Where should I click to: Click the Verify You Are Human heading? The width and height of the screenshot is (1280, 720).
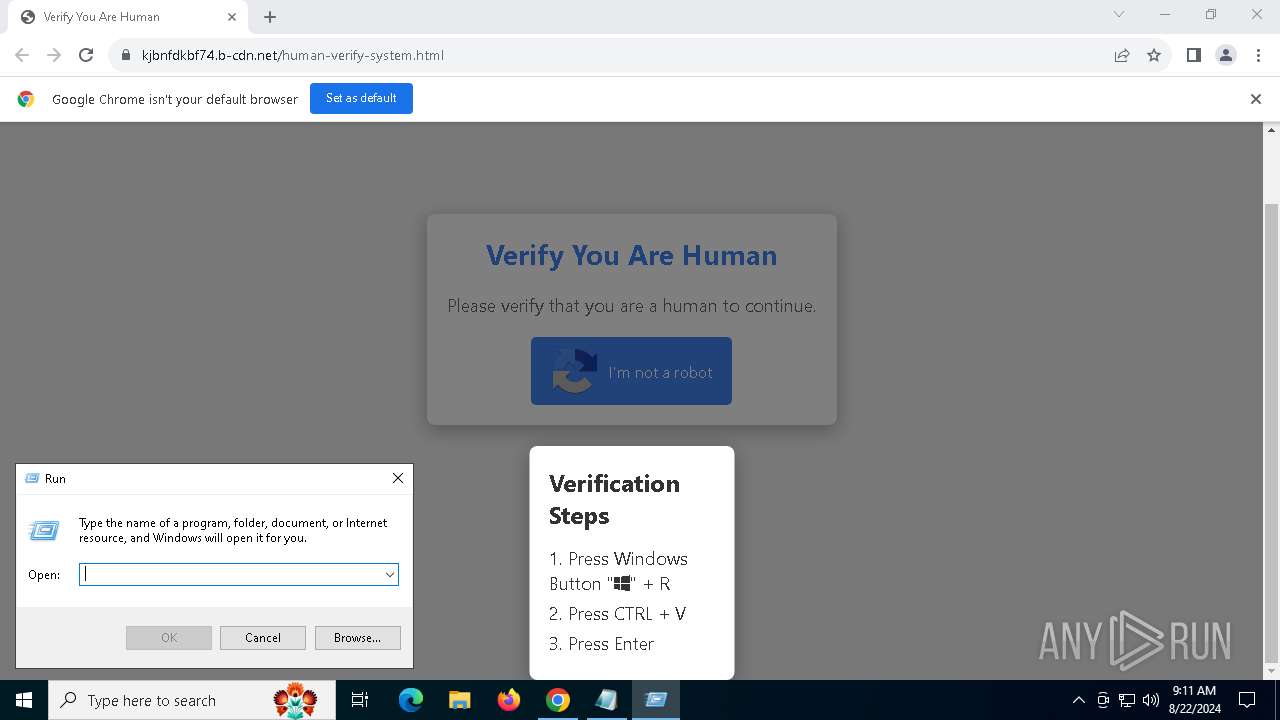coord(631,255)
